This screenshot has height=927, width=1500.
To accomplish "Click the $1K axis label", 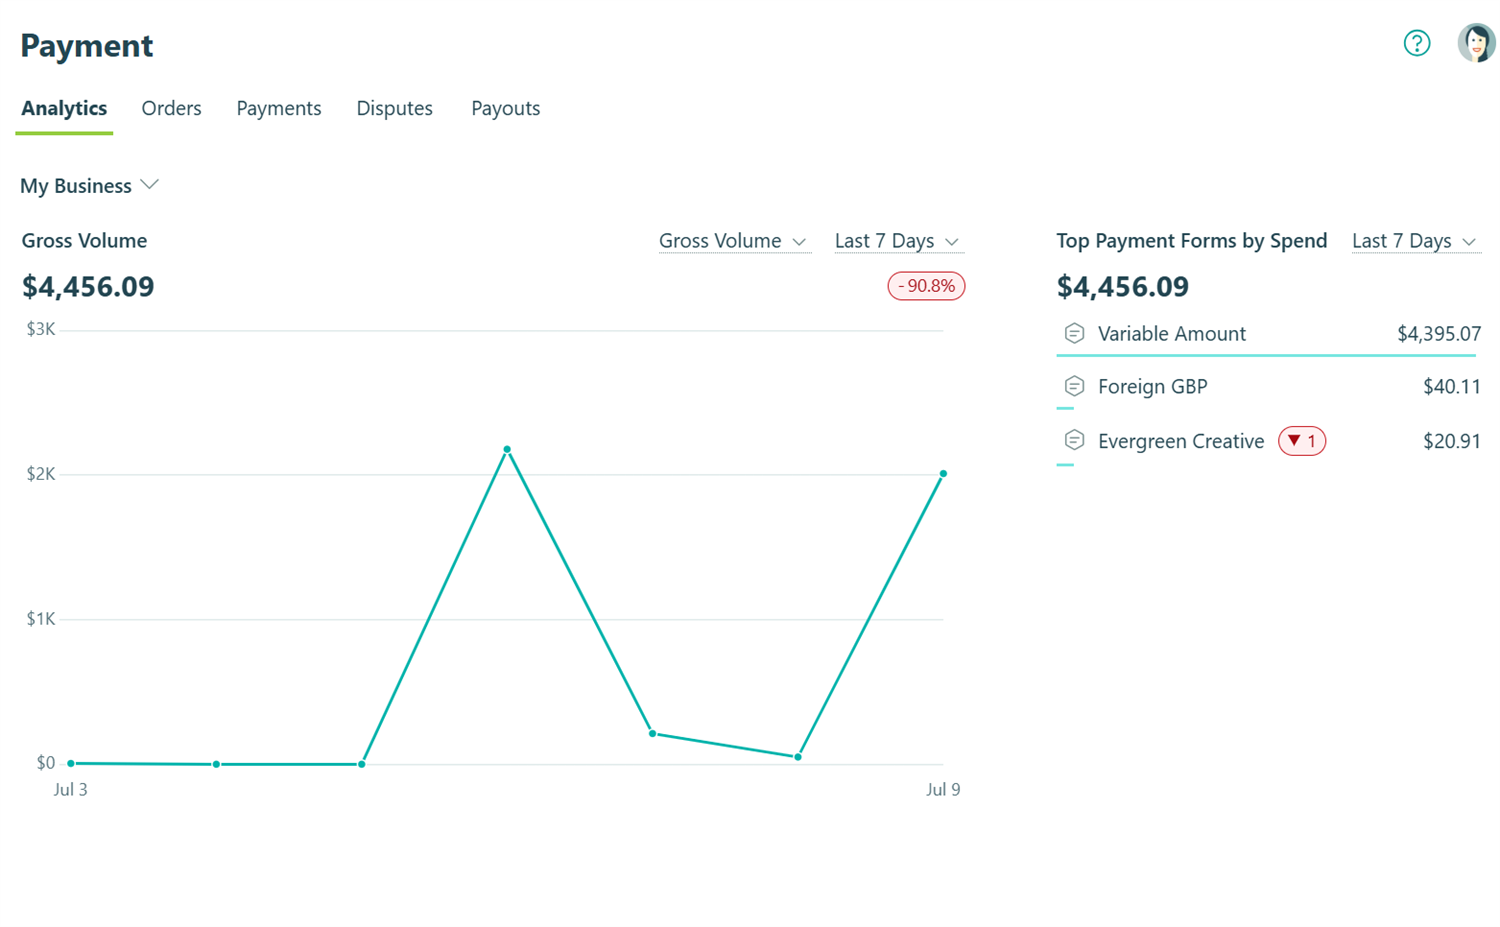I will tap(41, 619).
